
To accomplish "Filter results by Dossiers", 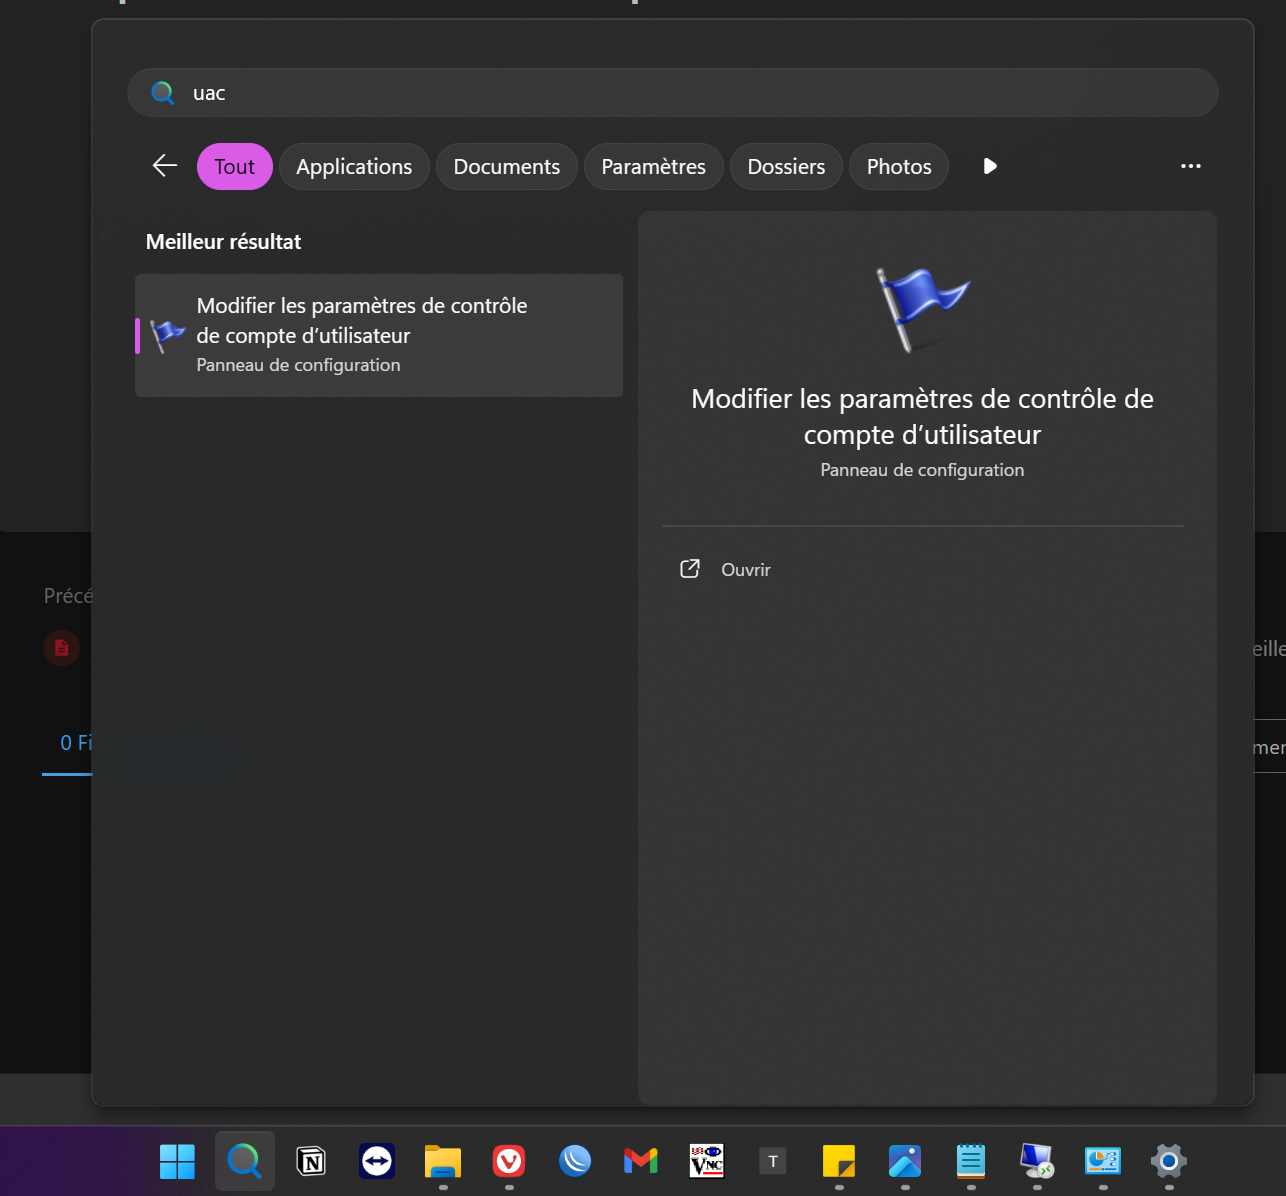I will [787, 166].
